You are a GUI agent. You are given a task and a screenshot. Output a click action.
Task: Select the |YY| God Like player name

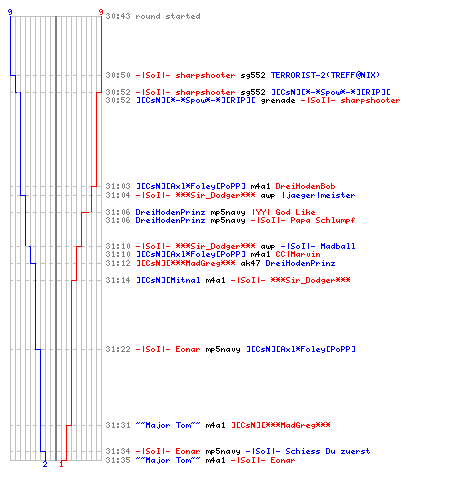tap(283, 212)
